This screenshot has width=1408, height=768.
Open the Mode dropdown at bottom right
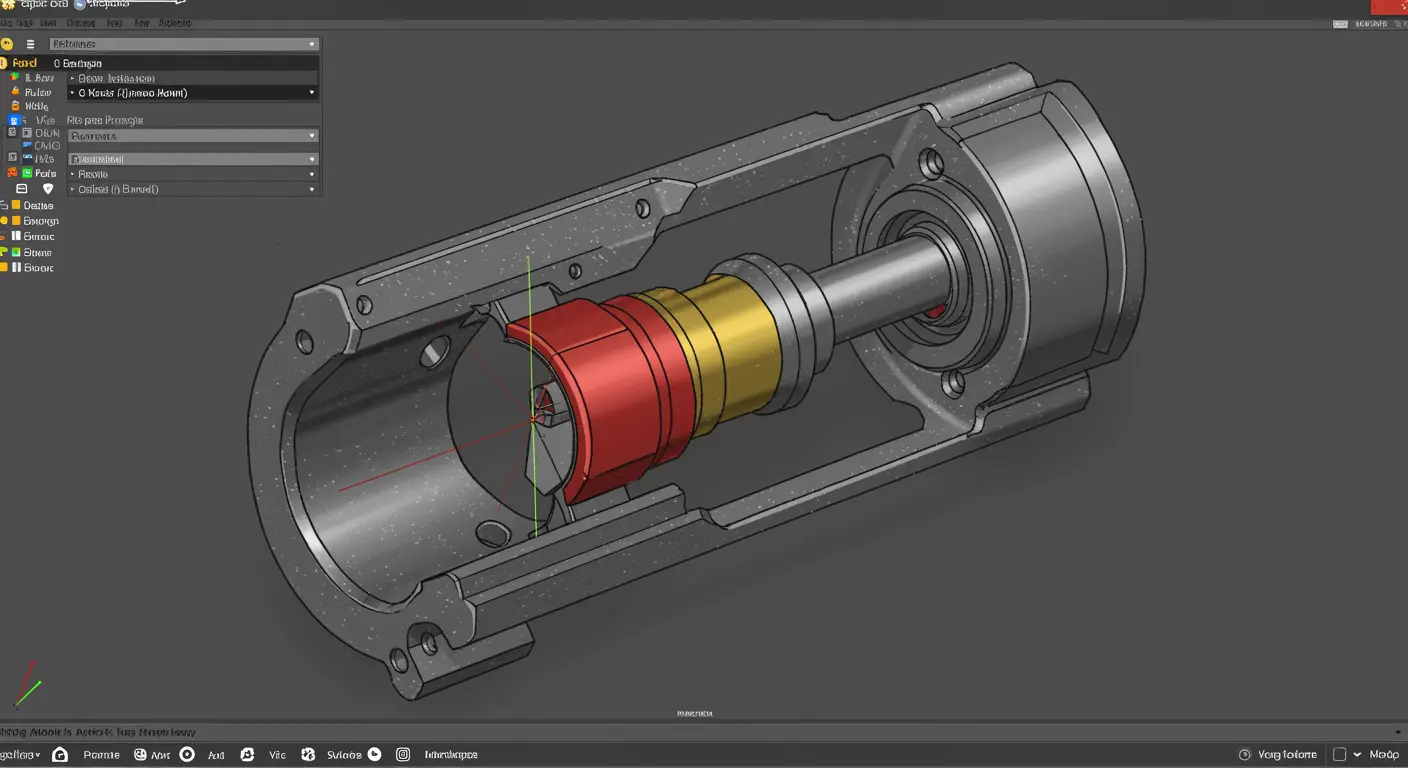click(x=1357, y=754)
